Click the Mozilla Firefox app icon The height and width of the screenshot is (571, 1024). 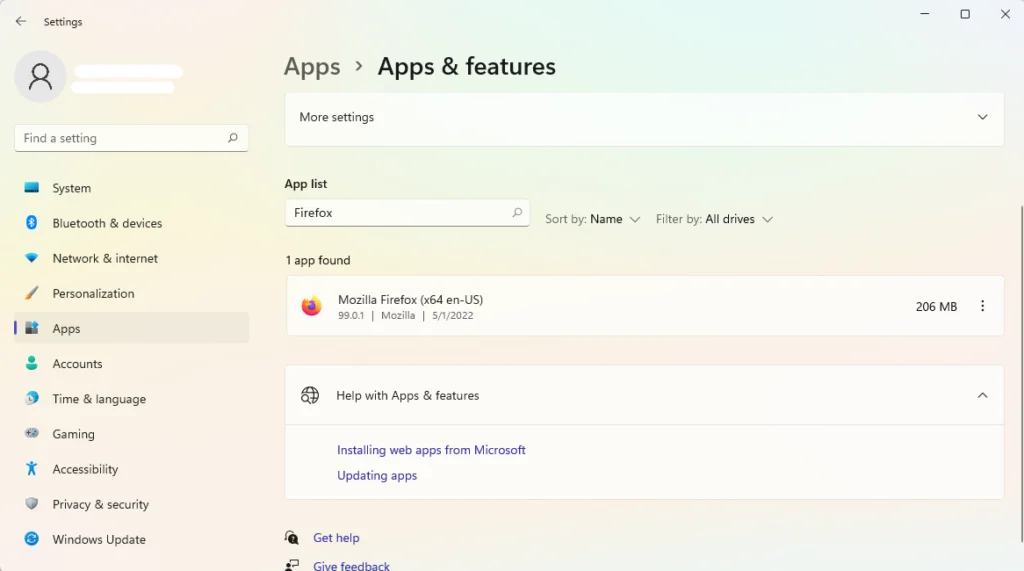pyautogui.click(x=312, y=306)
